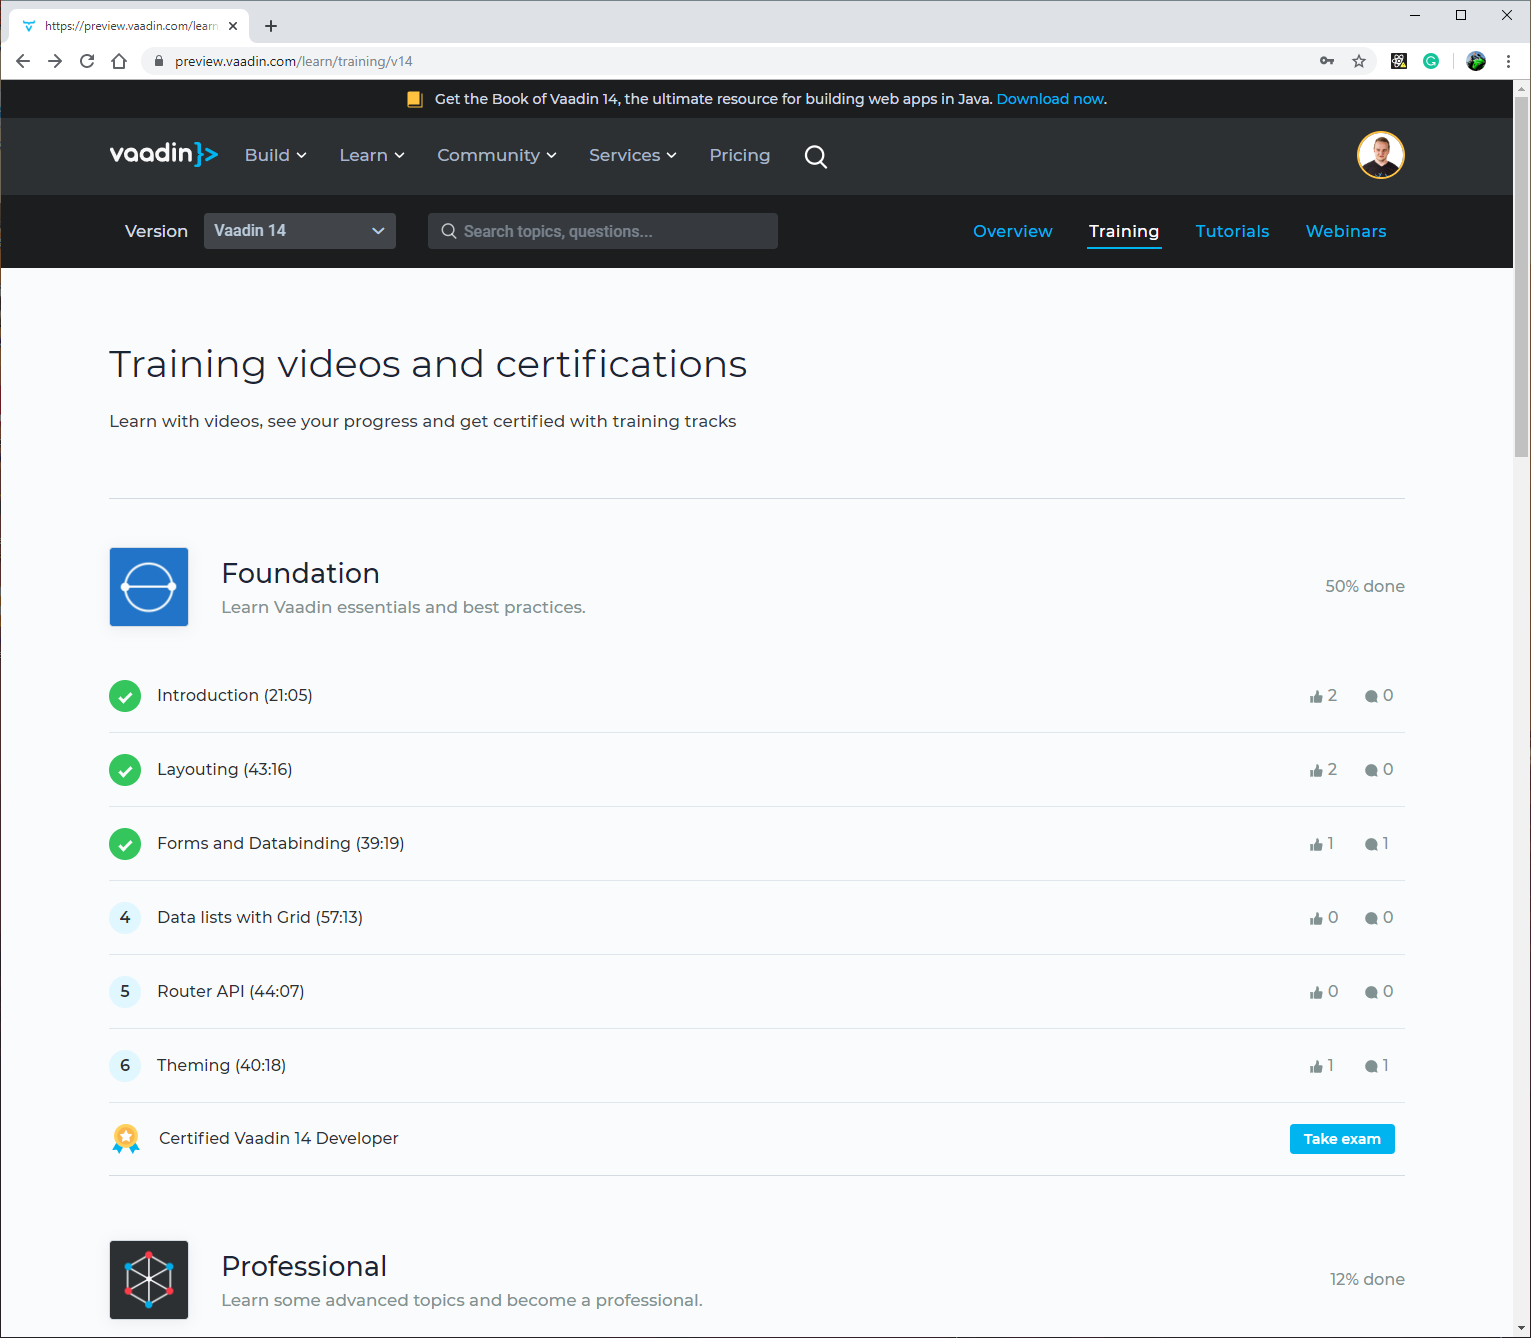Switch to the Tutorials tab
The height and width of the screenshot is (1338, 1531).
(1232, 231)
